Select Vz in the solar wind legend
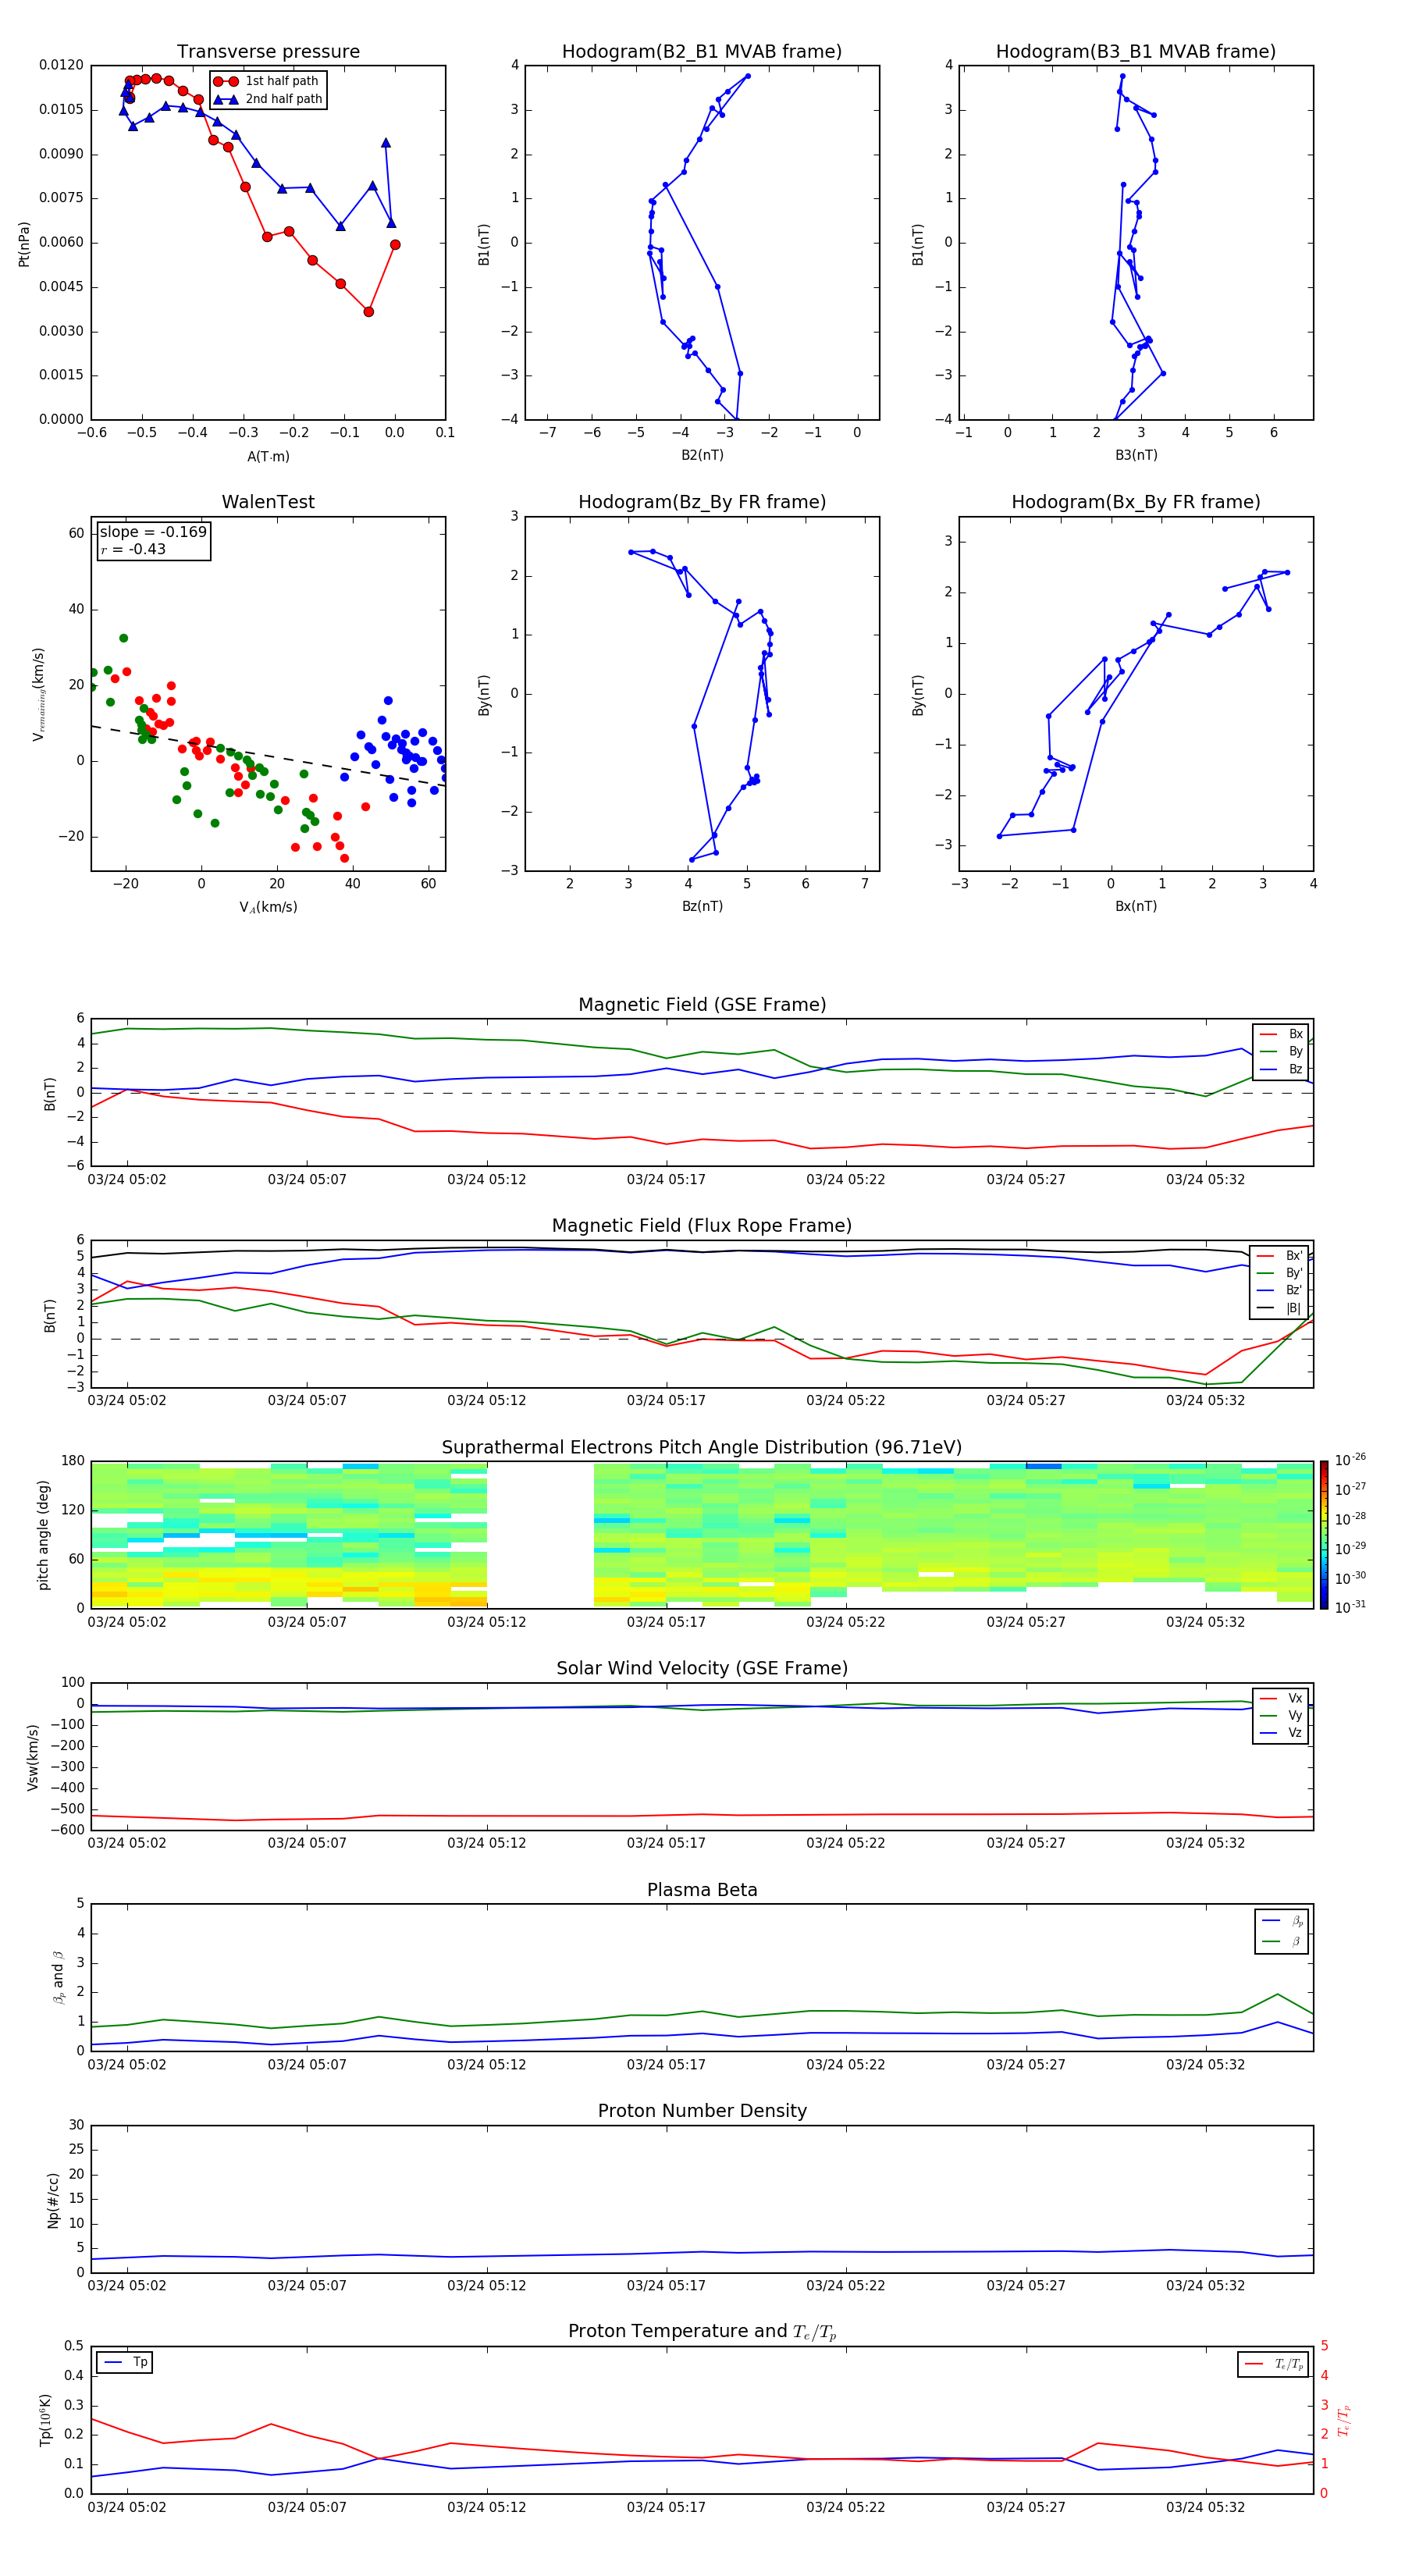Viewport: 1405px width, 2576px height. [1281, 1733]
